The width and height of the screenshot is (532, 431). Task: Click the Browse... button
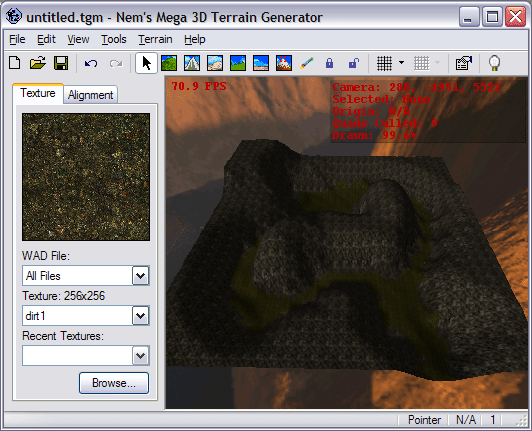(114, 383)
